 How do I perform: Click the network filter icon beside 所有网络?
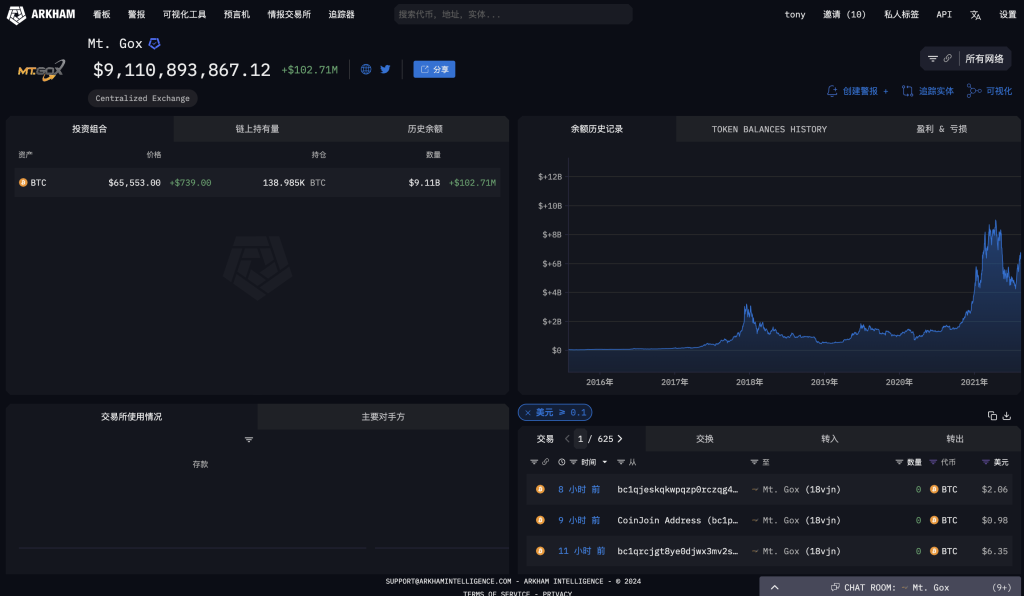click(933, 59)
